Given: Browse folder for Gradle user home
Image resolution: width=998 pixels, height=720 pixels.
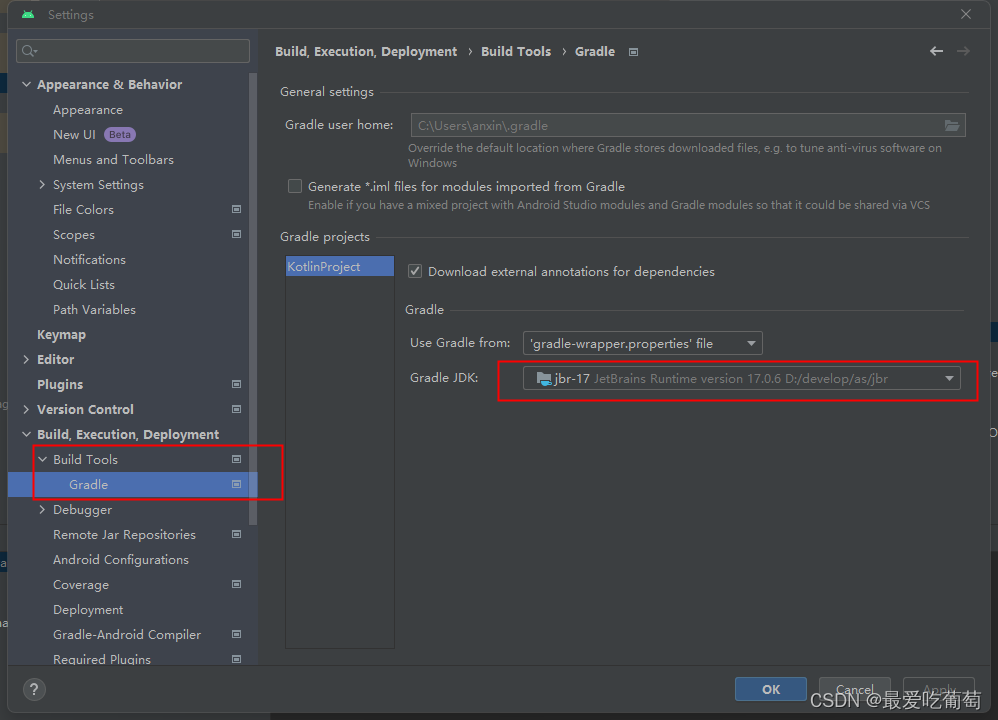Looking at the screenshot, I should (x=952, y=125).
